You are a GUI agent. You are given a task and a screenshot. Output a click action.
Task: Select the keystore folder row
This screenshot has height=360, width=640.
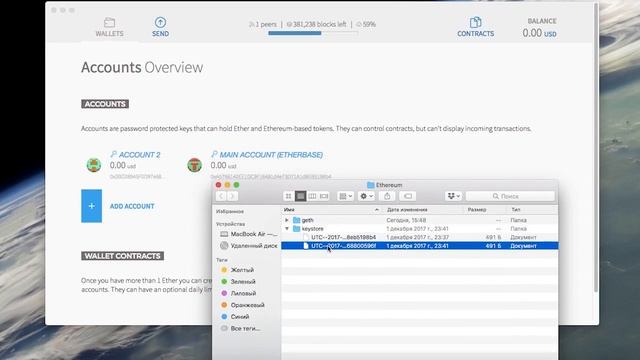pyautogui.click(x=420, y=229)
